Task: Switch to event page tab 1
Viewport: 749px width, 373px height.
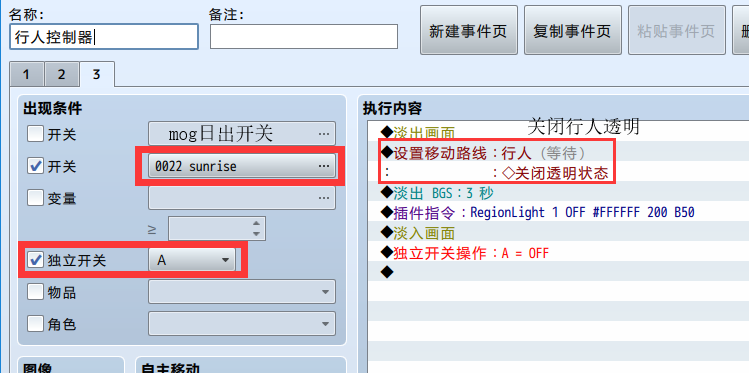Action: tap(26, 74)
